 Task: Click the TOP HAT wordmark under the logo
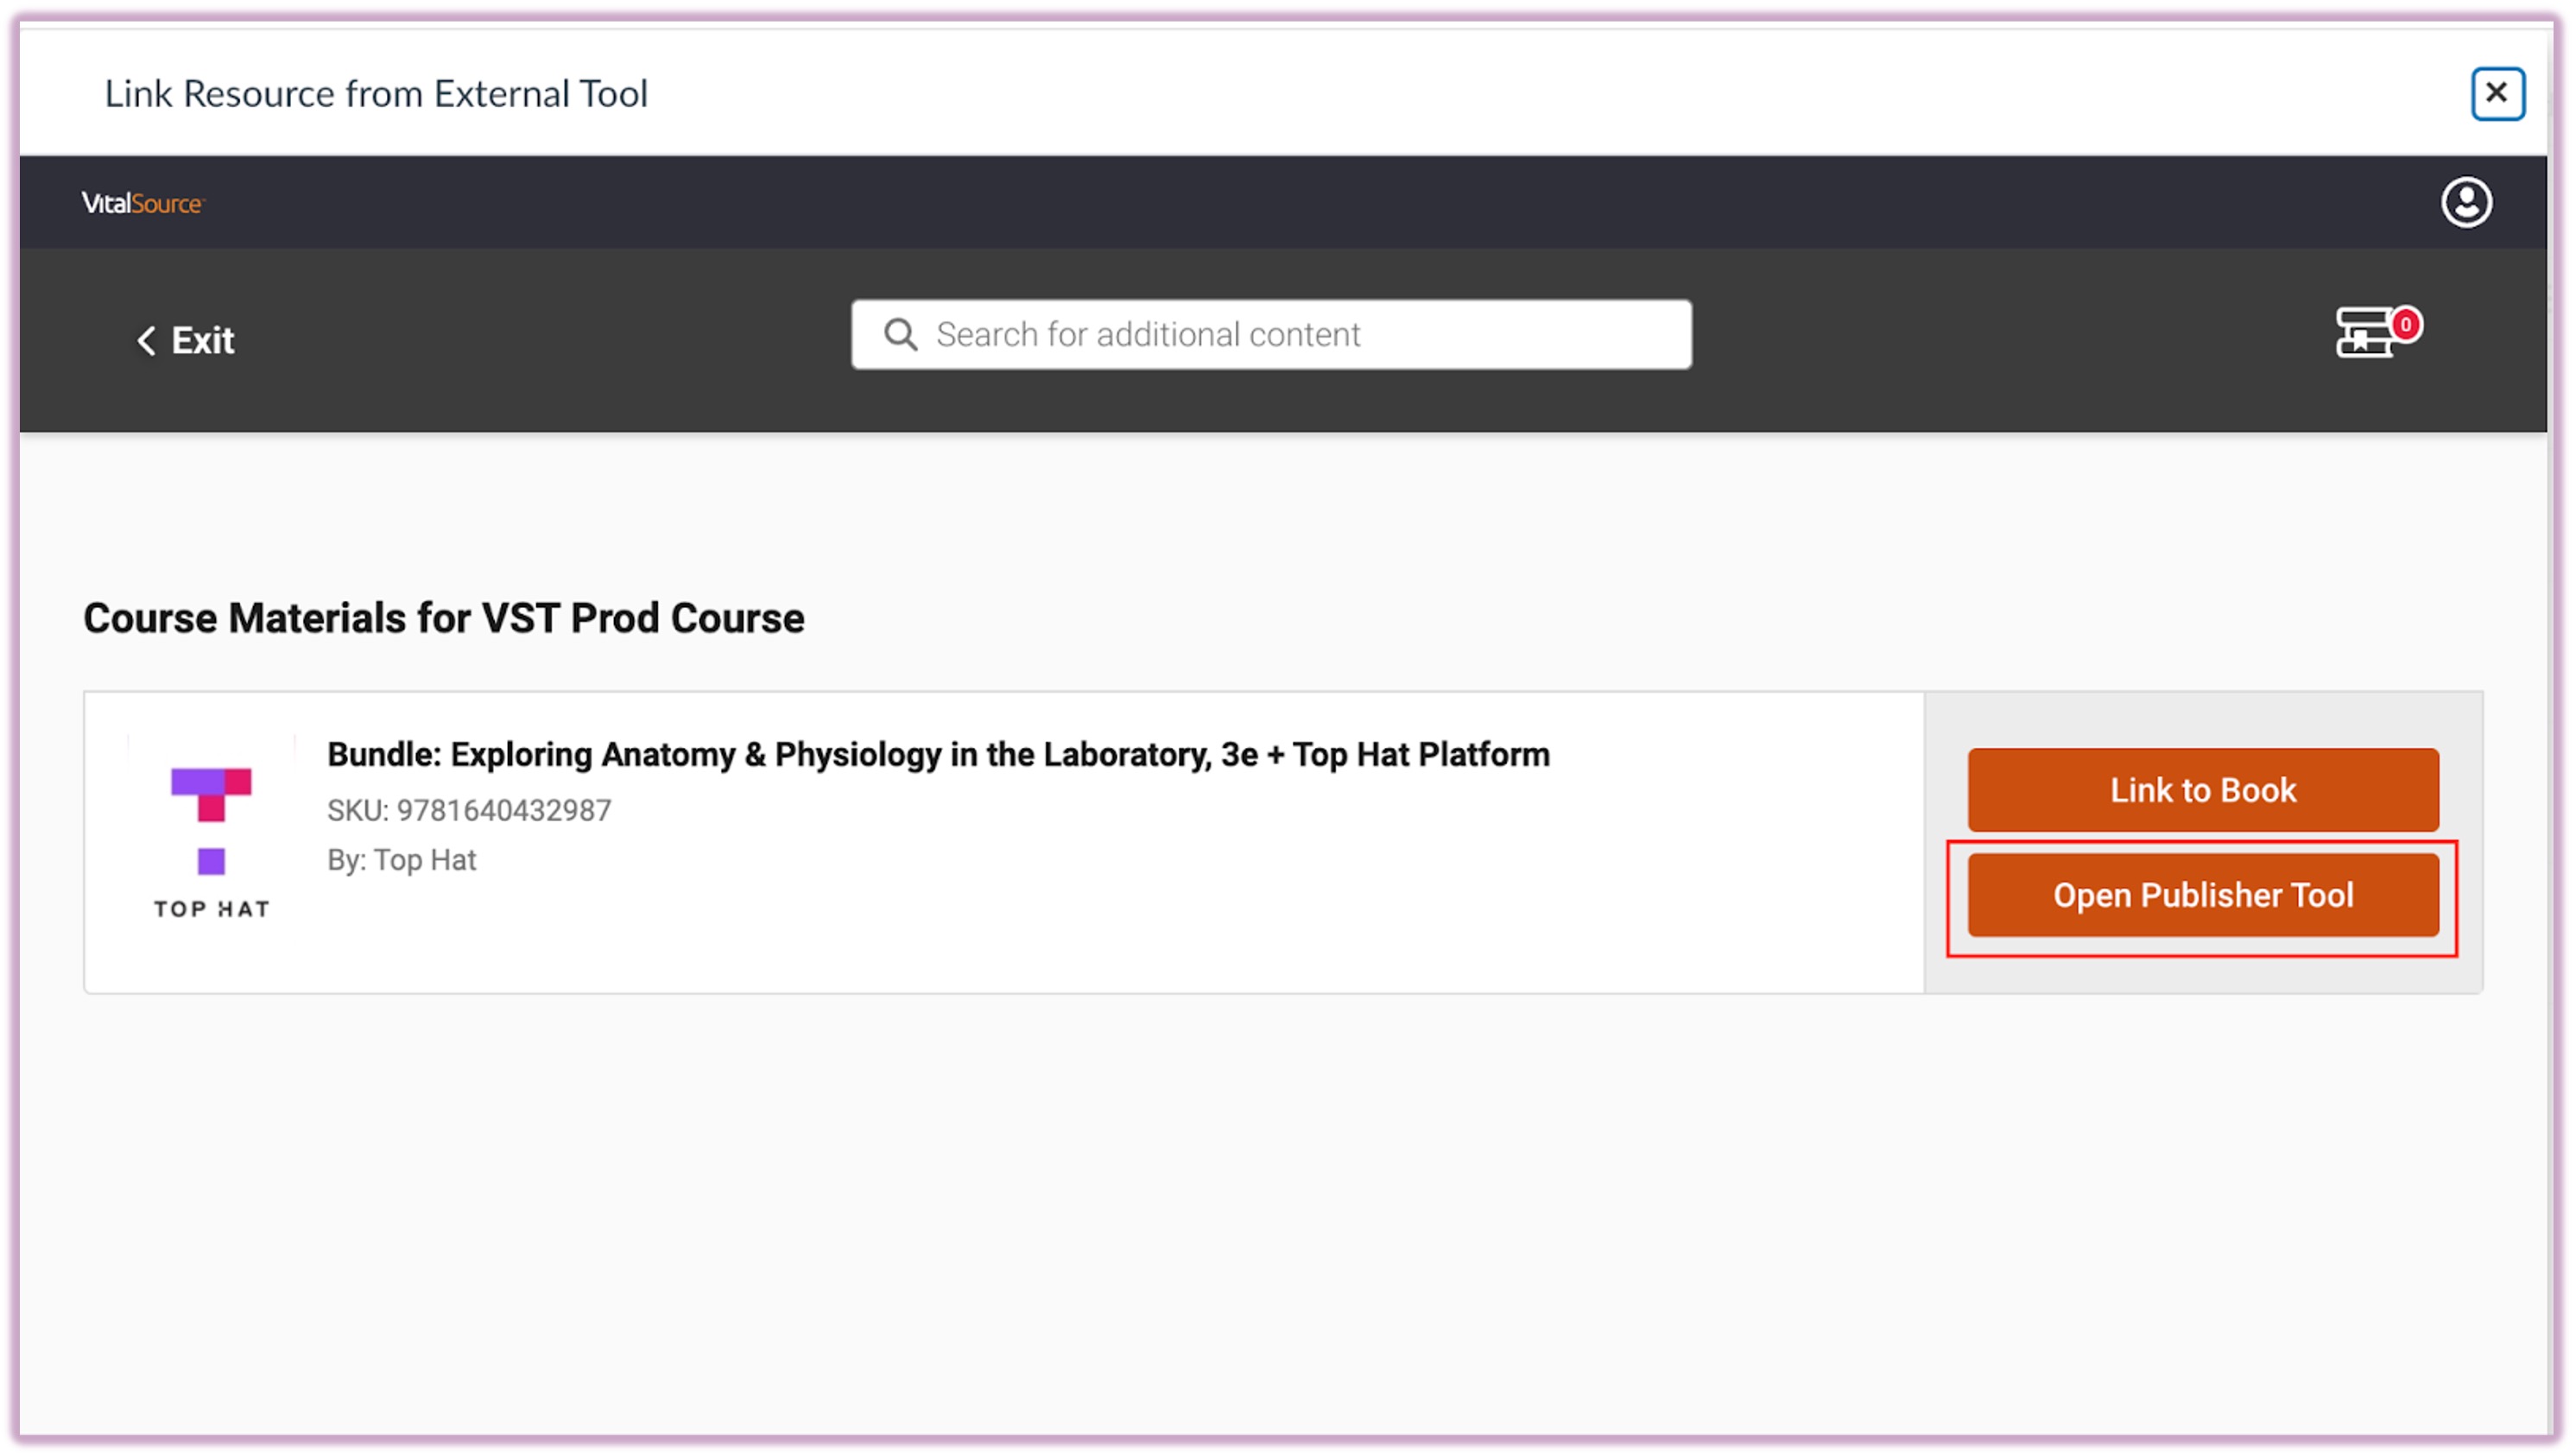(x=211, y=909)
